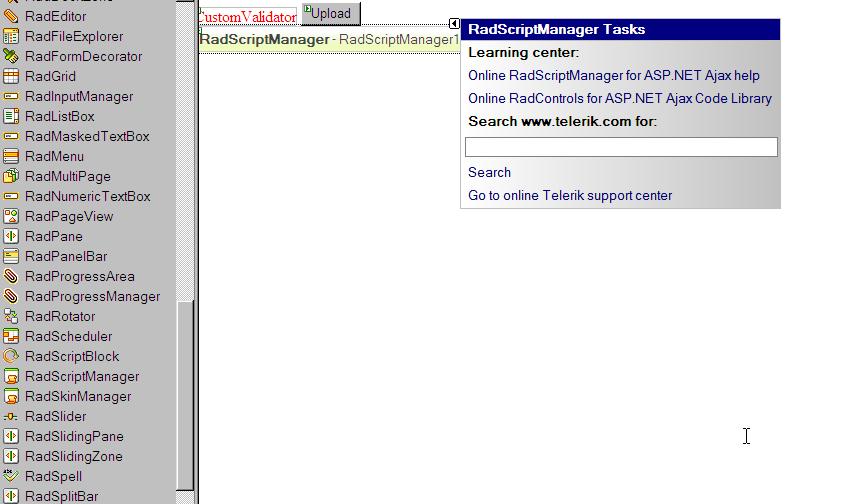Select the RadPageView toolbox icon
The height and width of the screenshot is (504, 850).
point(11,216)
